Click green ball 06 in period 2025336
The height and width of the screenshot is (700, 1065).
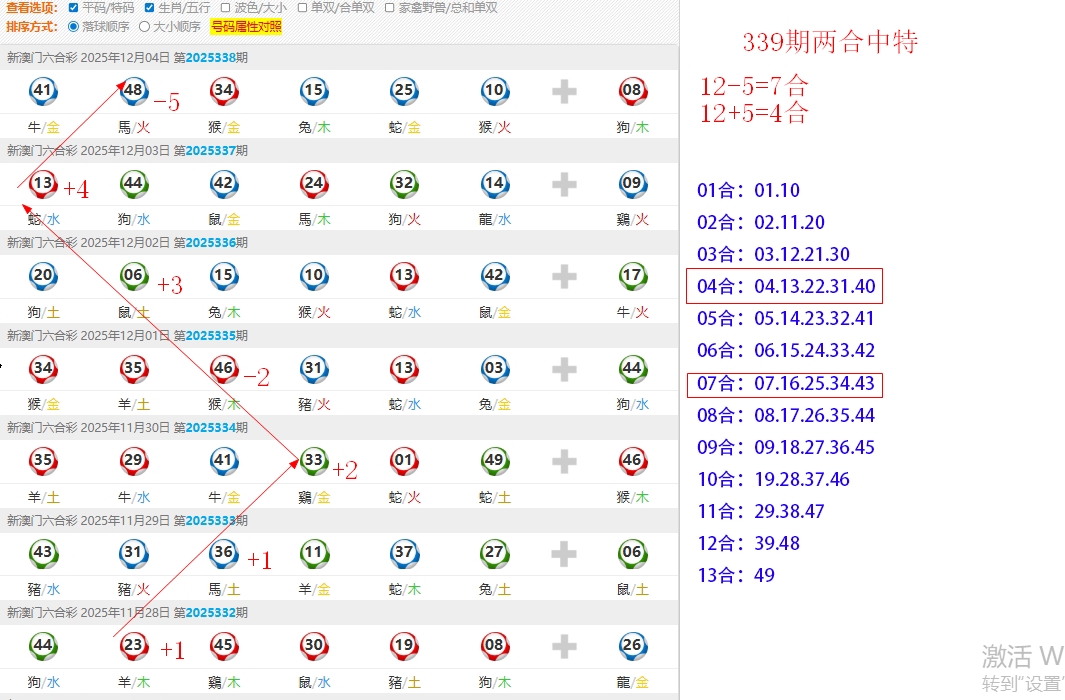pos(133,276)
